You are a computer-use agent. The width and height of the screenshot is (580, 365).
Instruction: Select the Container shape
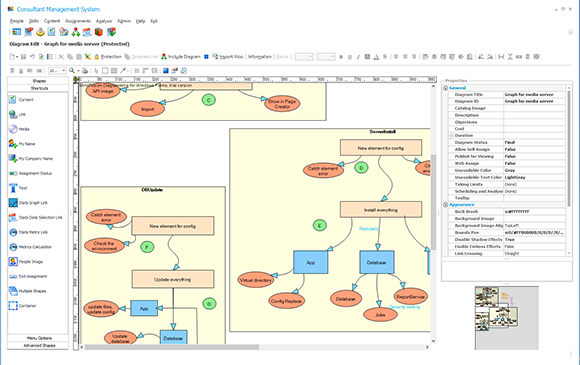click(23, 306)
